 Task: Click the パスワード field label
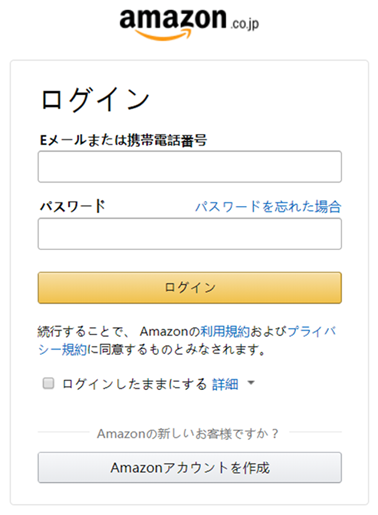click(x=73, y=206)
